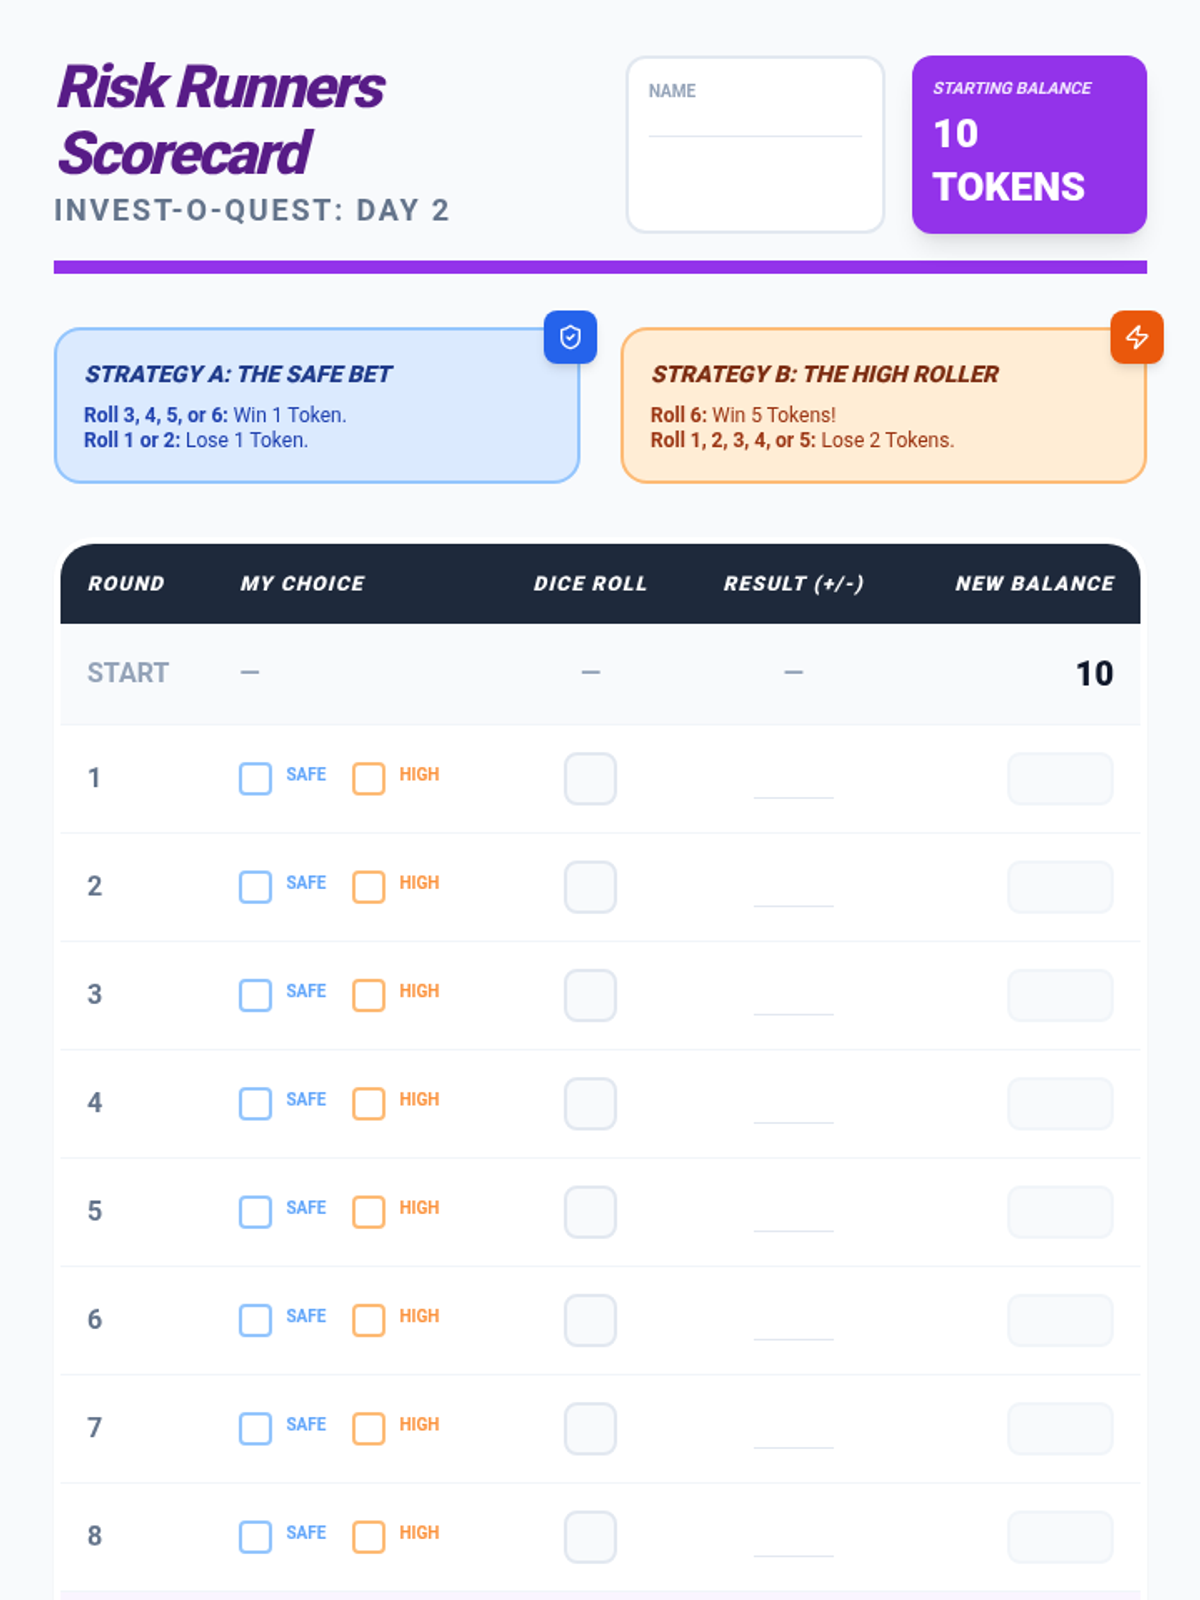Click the orange lightning bolt icon
Image resolution: width=1200 pixels, height=1600 pixels.
(1137, 337)
